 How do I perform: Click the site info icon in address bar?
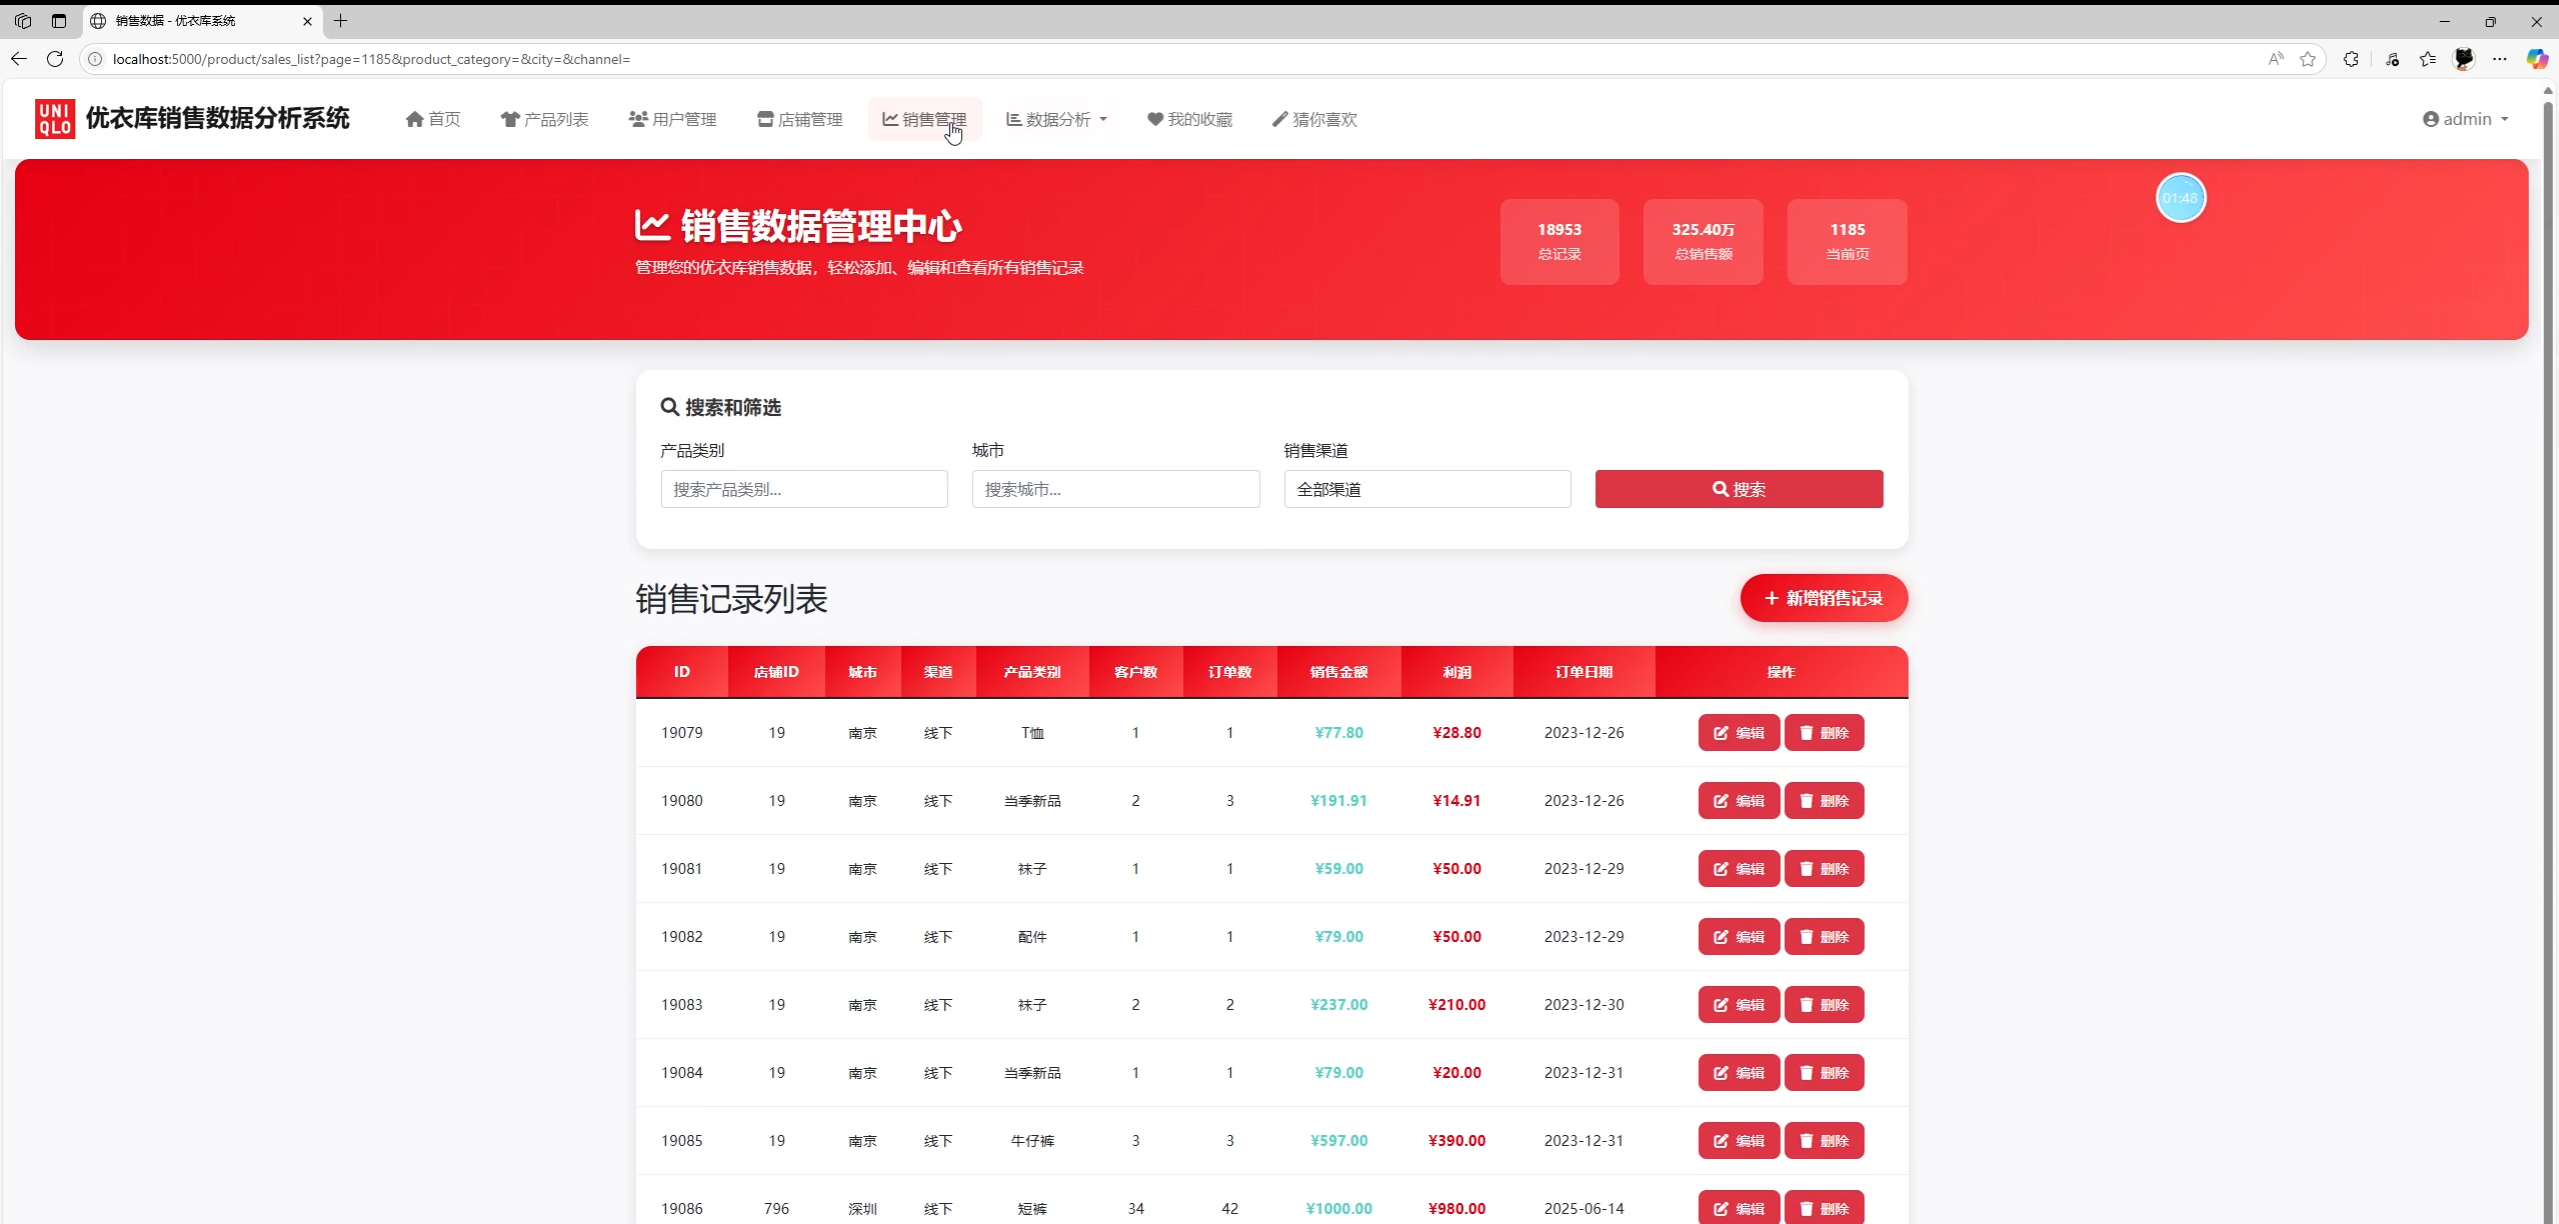(x=95, y=59)
